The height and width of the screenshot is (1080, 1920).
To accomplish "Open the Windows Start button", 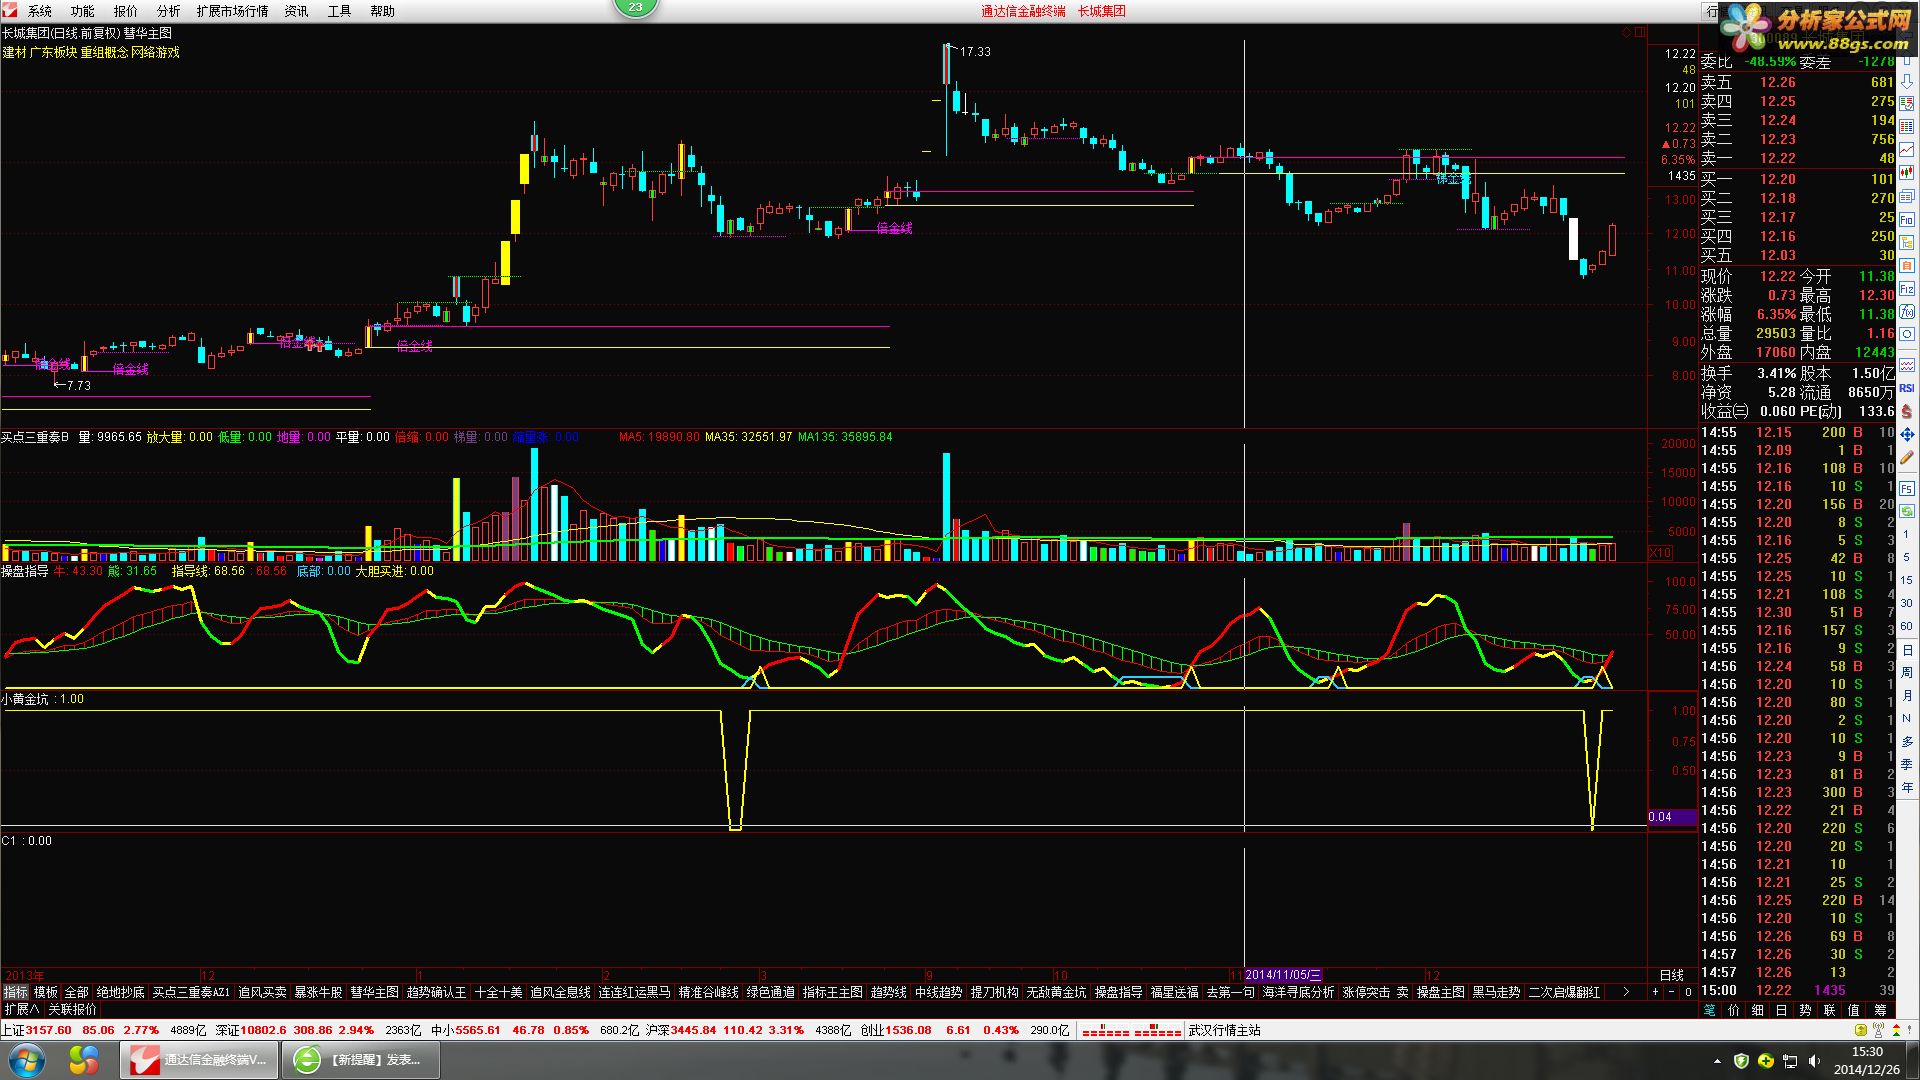I will (x=26, y=1060).
